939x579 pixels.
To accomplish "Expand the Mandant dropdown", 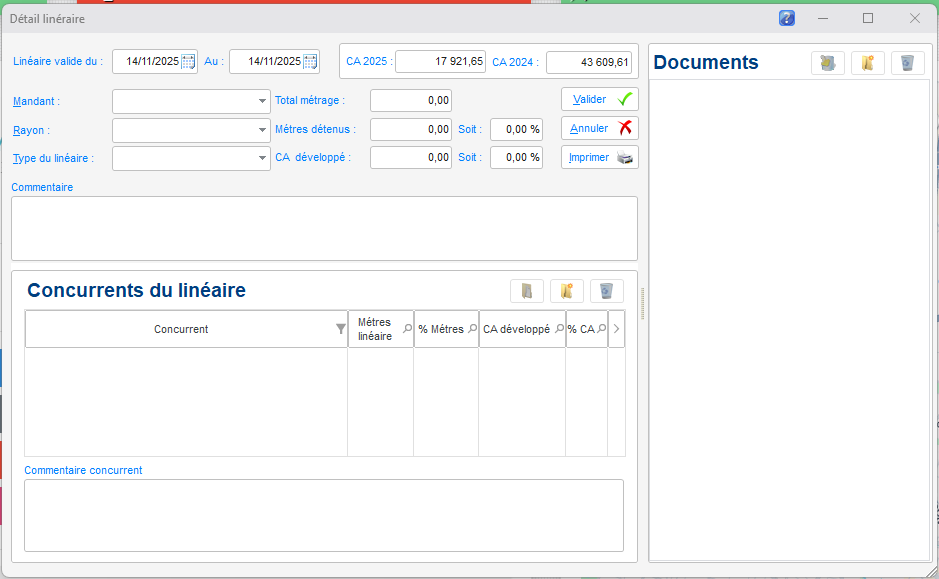I will tap(263, 101).
